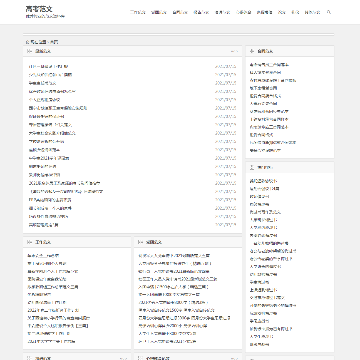Select the last text item before the search icon
The height and width of the screenshot is (360, 360).
coord(312,12)
